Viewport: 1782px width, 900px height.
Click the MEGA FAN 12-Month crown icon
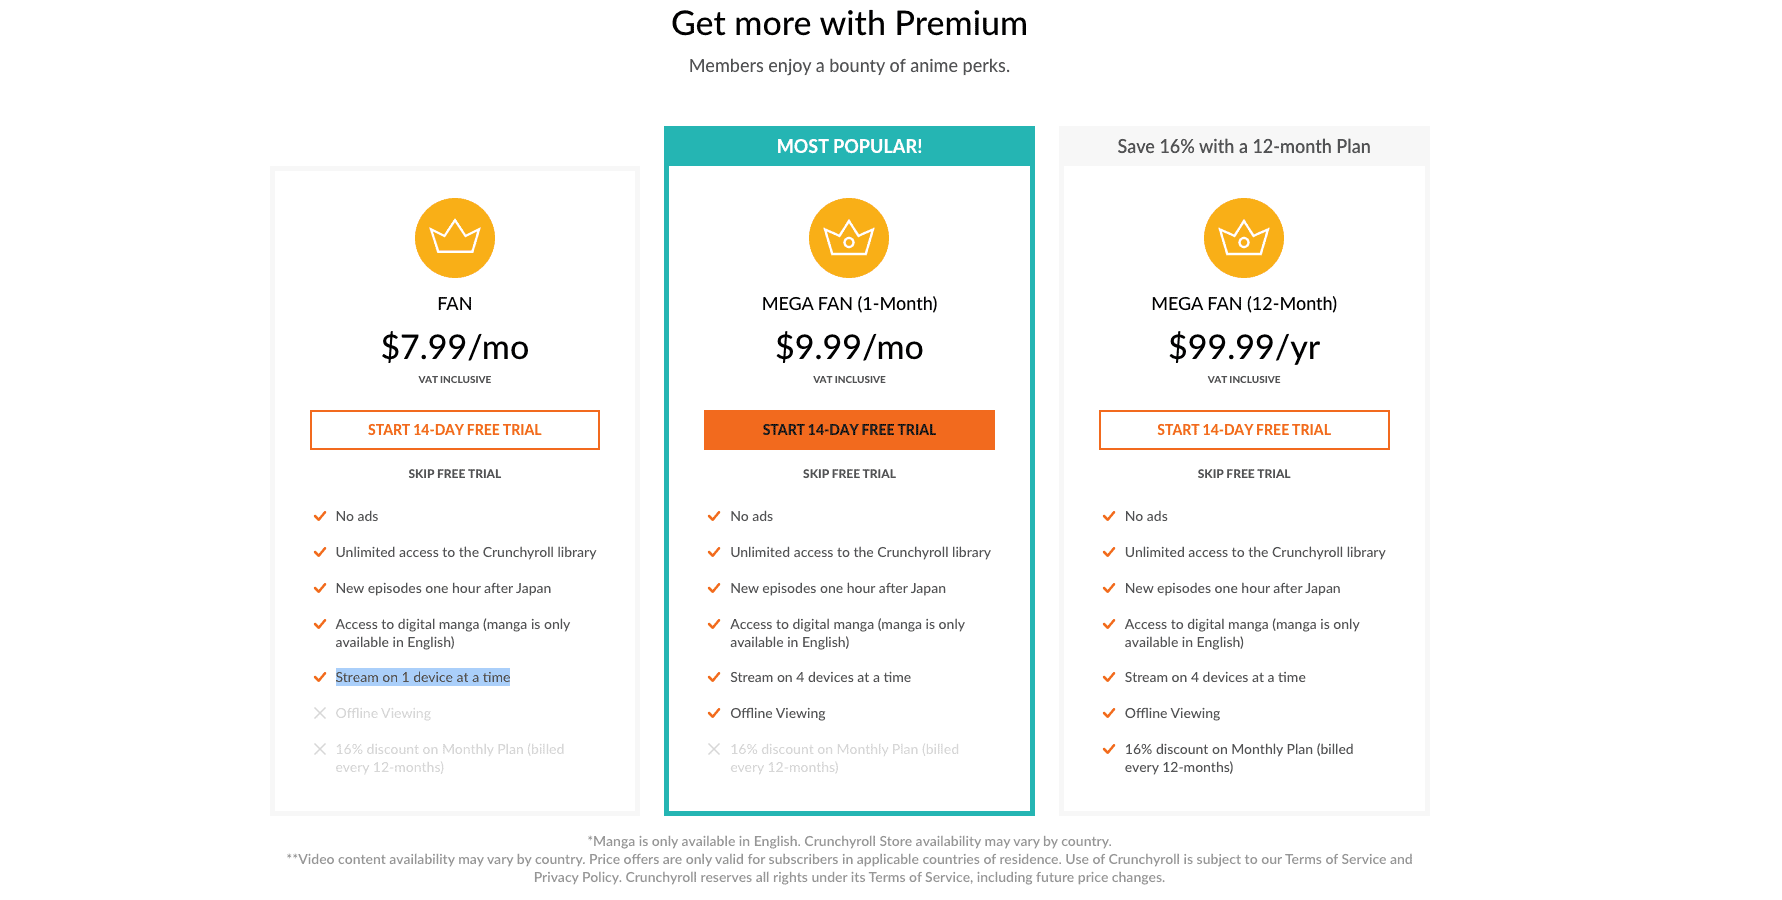[1244, 238]
